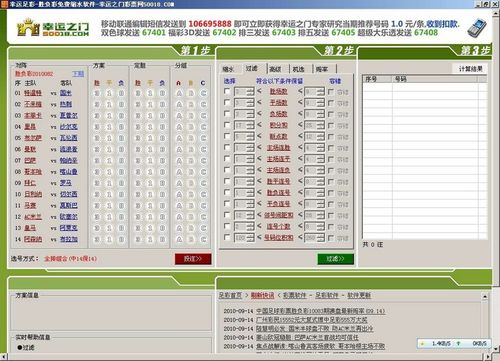Pick loss (0) for match 14 阿森纳 in 方案 column
500x361 pixels.
pyautogui.click(x=121, y=239)
